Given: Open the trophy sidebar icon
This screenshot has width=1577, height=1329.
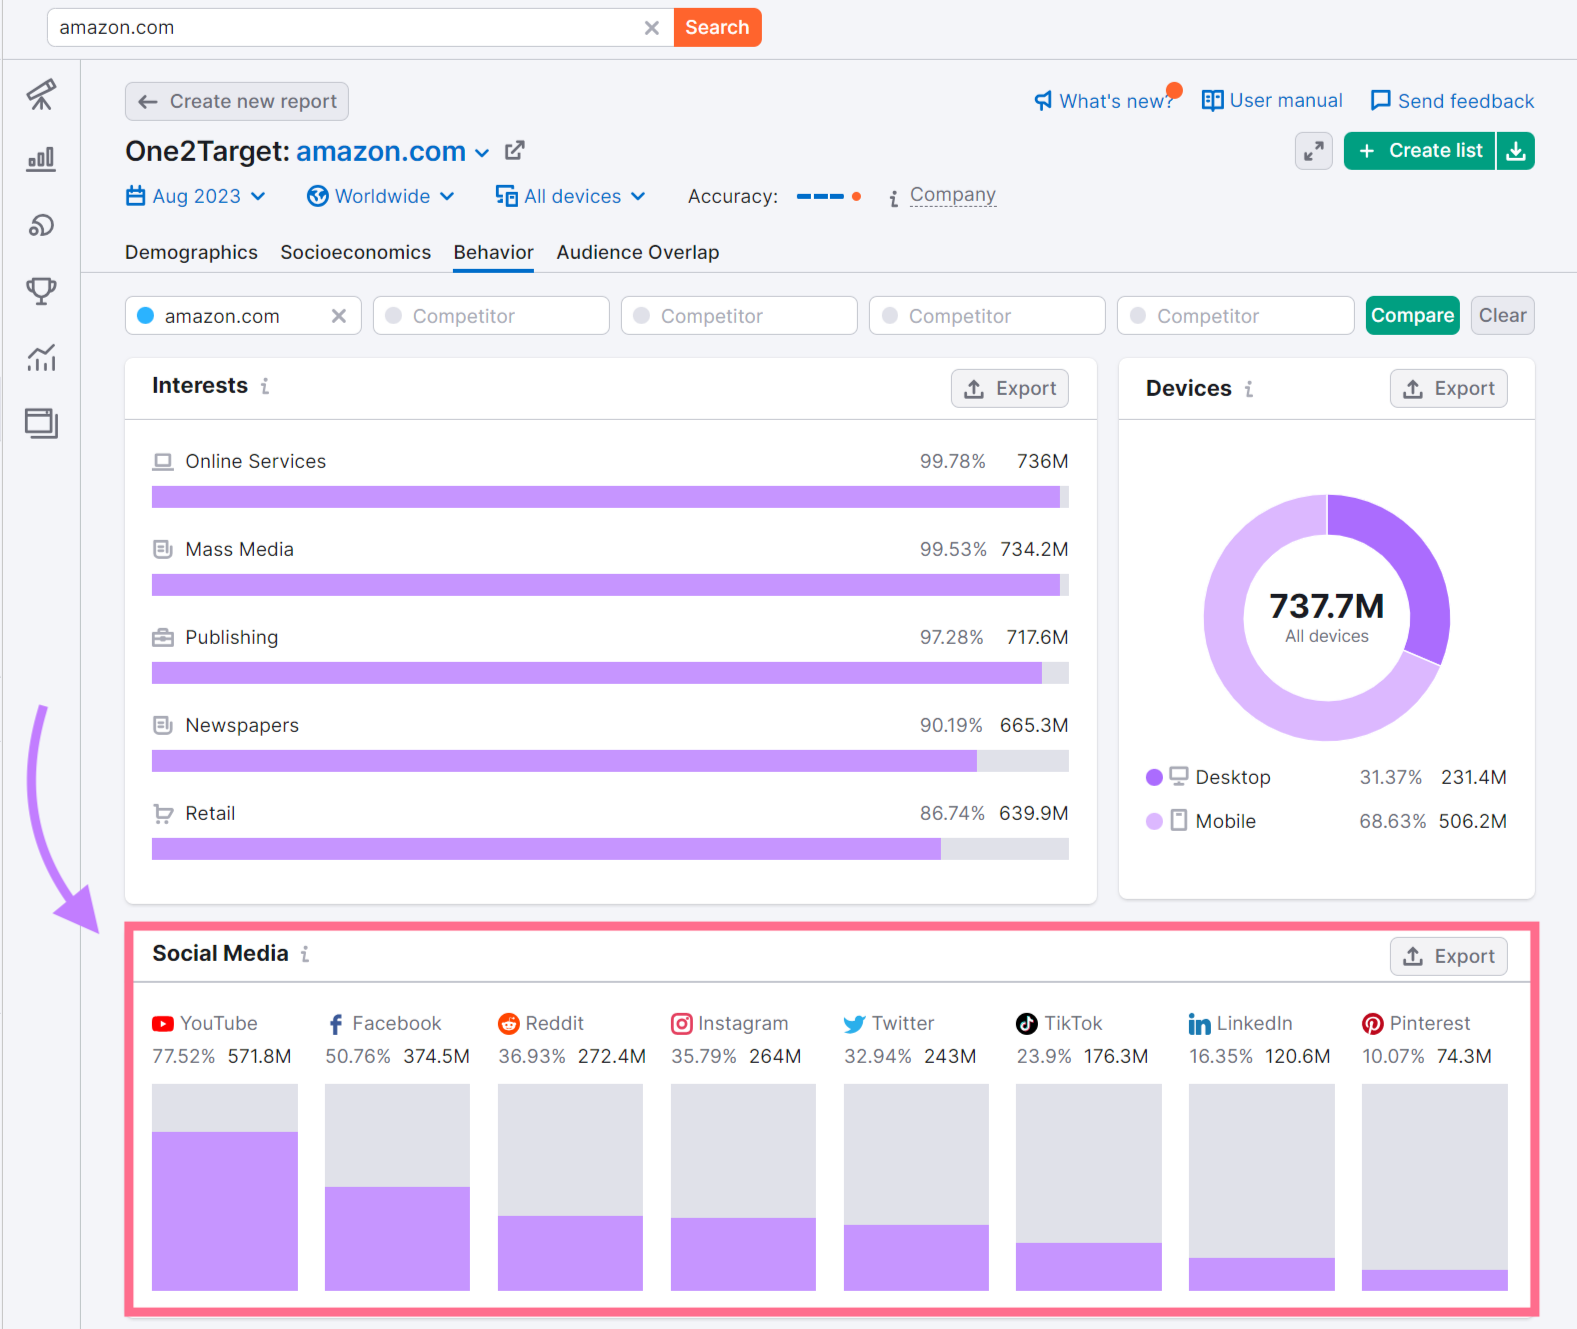Looking at the screenshot, I should tap(41, 291).
